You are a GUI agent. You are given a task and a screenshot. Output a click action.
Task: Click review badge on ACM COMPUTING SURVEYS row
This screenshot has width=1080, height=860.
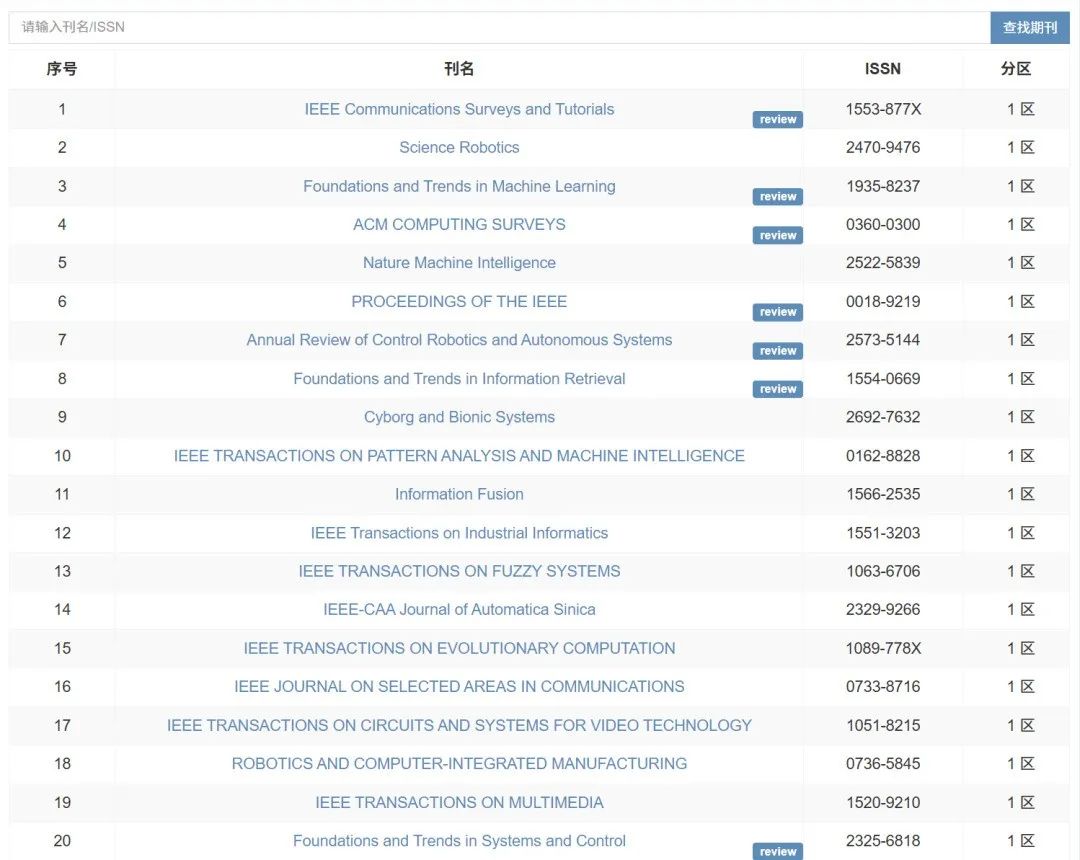[x=778, y=235]
